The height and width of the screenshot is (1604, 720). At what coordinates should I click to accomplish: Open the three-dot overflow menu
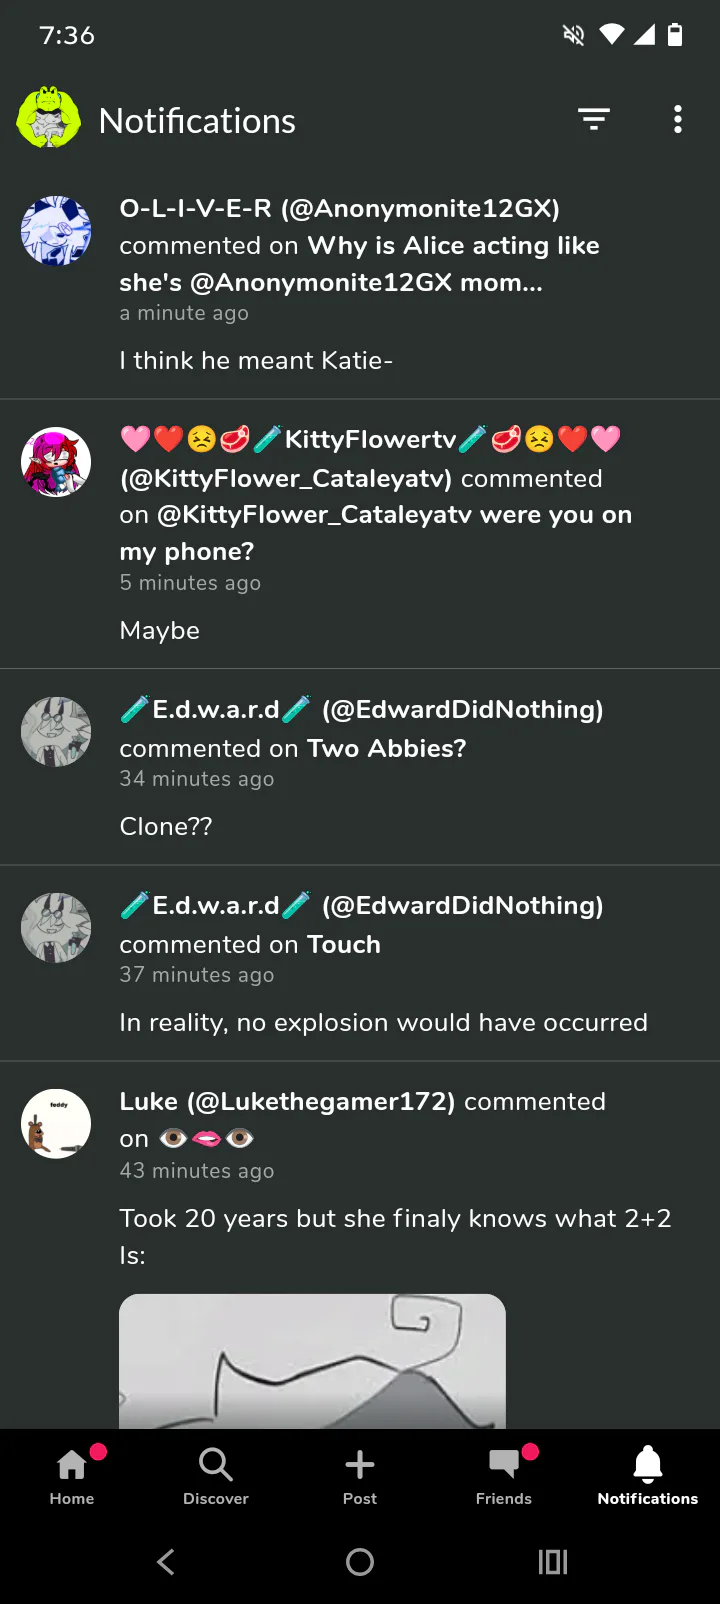678,120
